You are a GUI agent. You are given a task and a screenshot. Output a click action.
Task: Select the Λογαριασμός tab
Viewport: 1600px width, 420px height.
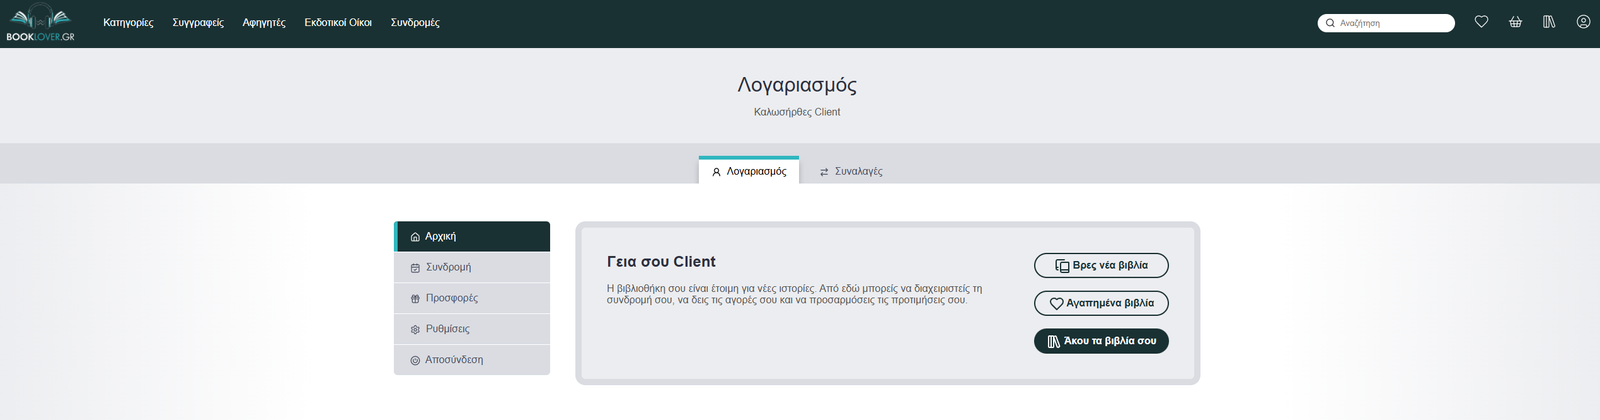pyautogui.click(x=749, y=171)
